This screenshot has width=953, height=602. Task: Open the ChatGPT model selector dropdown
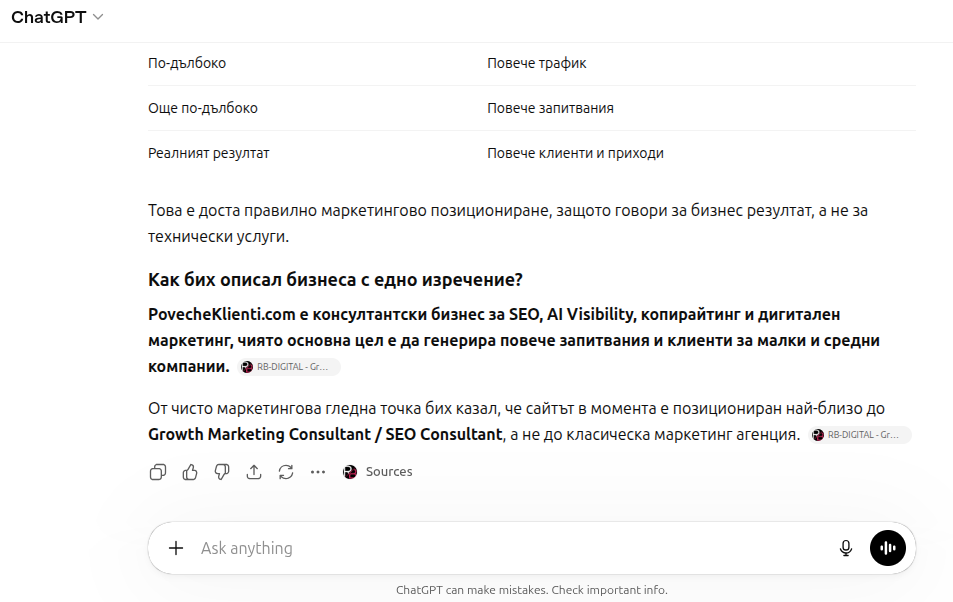point(57,17)
